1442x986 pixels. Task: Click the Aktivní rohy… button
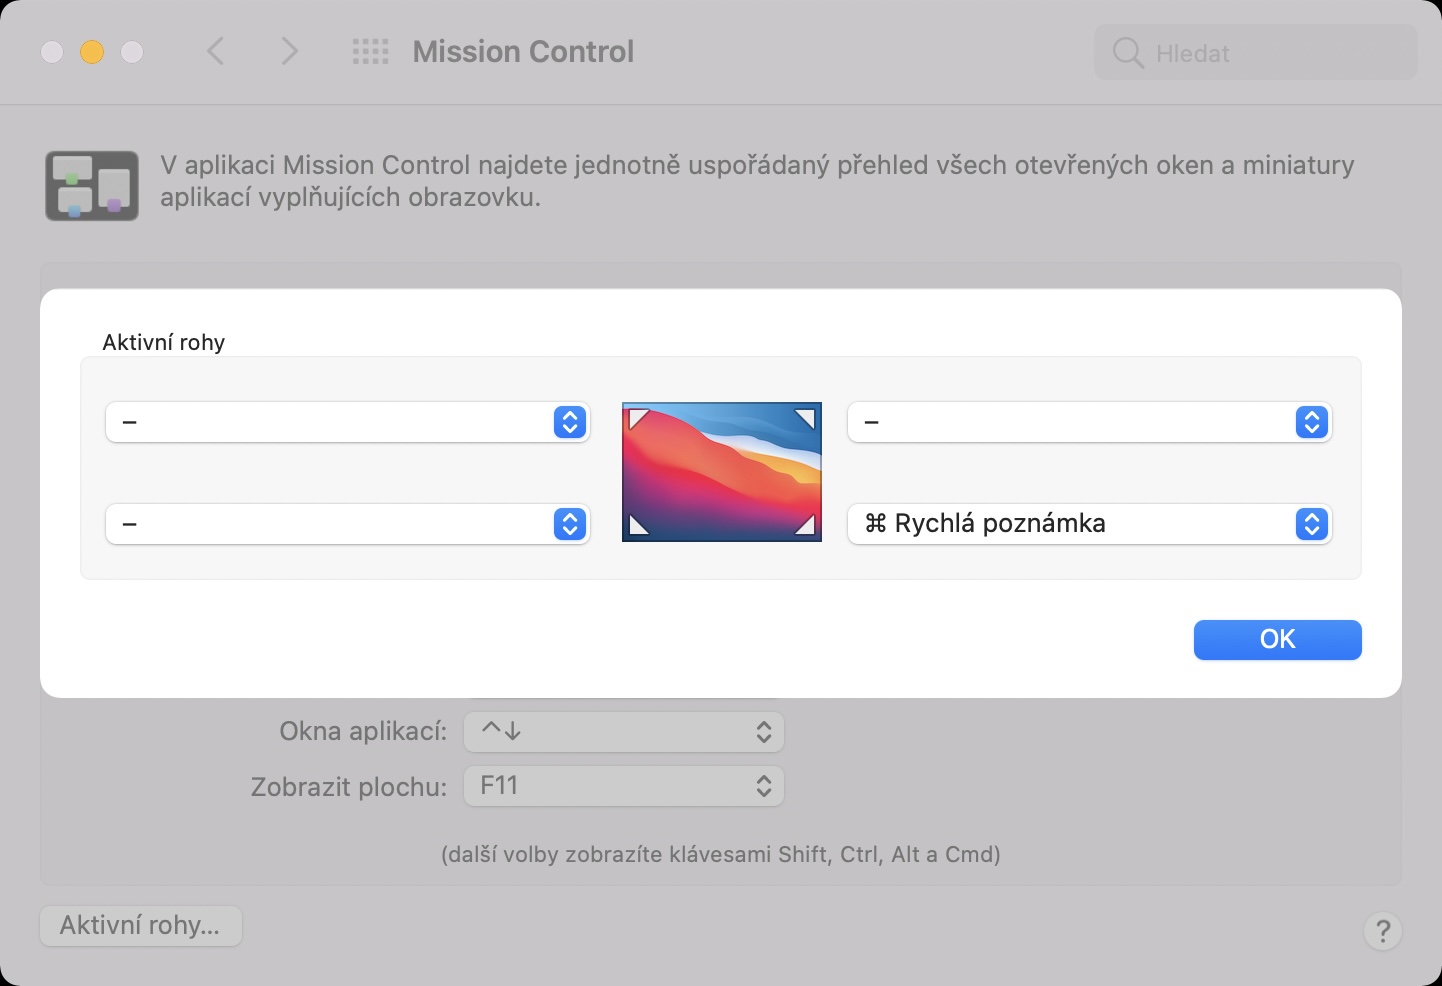[x=141, y=926]
